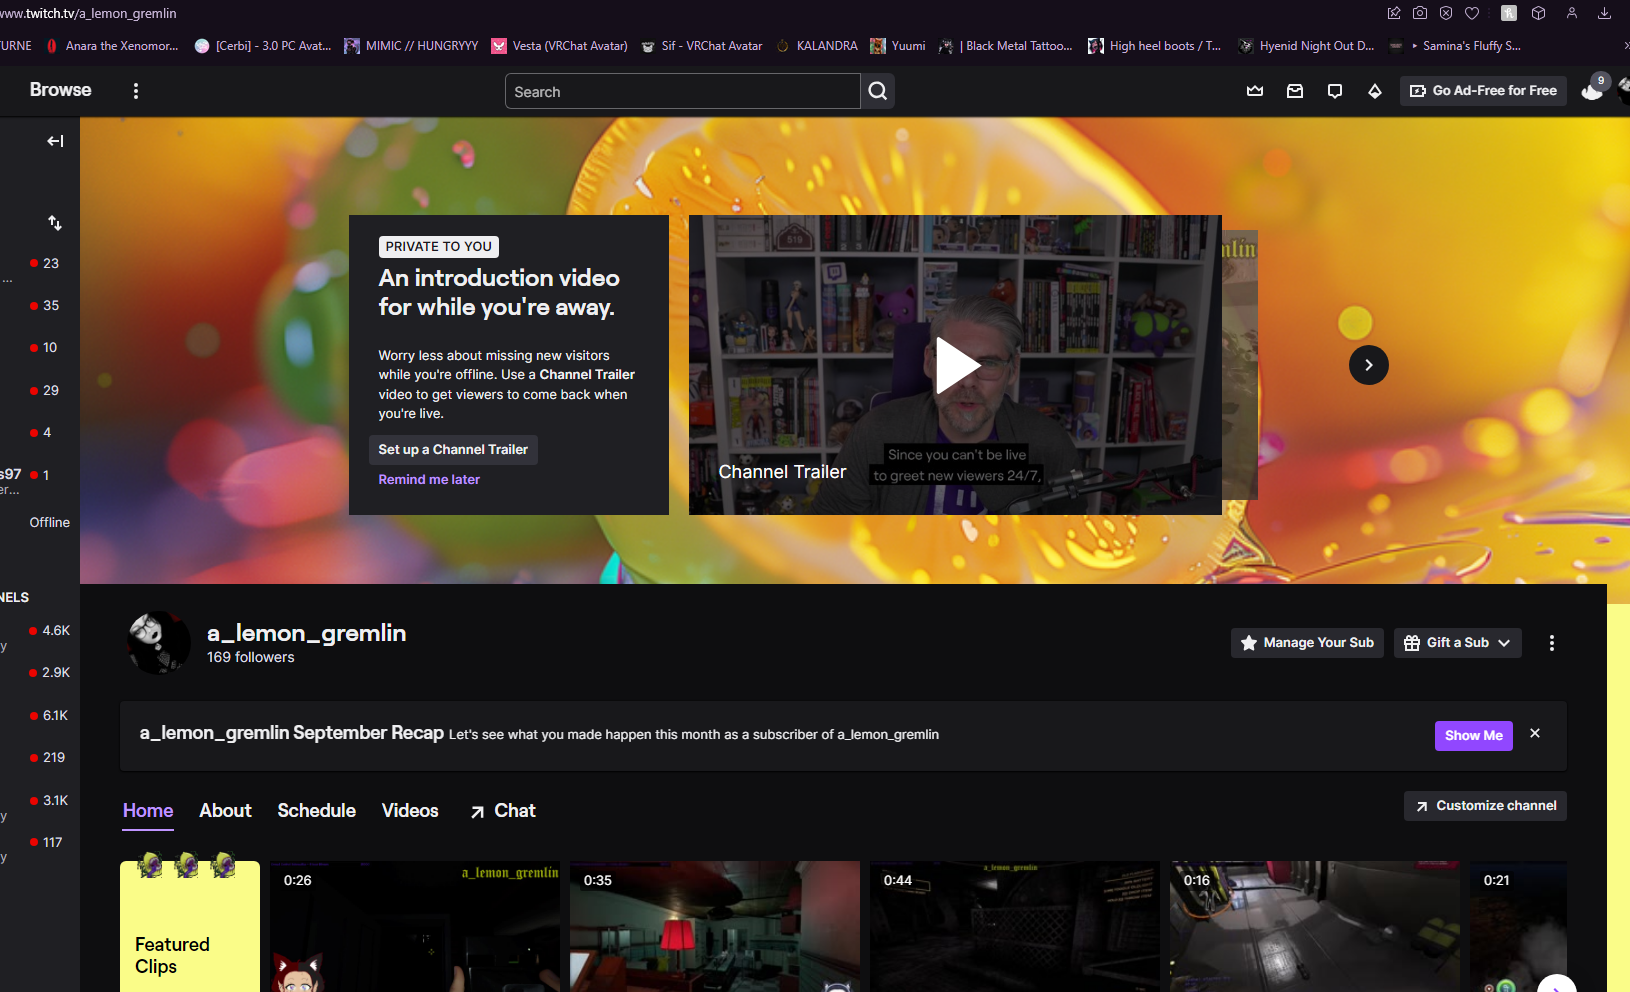
Task: Click the Manage Your Sub button
Action: pyautogui.click(x=1307, y=643)
